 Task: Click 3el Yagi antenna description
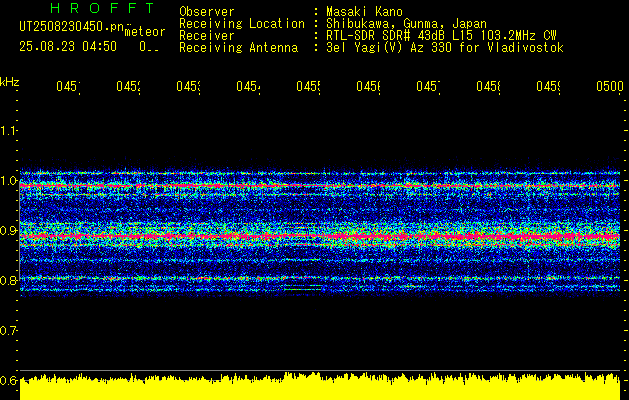[x=445, y=48]
